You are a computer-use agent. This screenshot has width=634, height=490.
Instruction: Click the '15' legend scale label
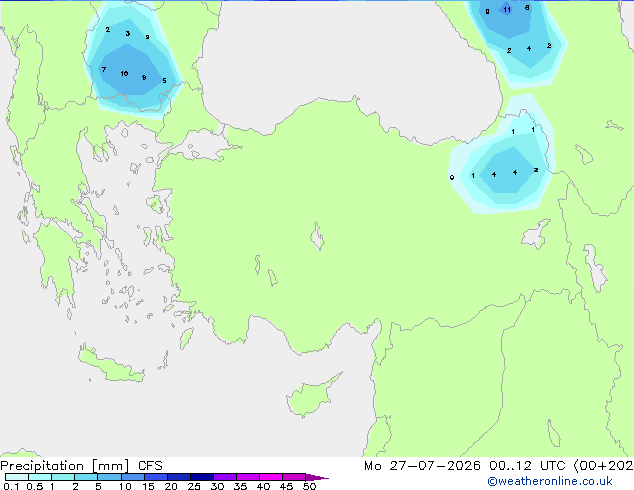coord(148,486)
